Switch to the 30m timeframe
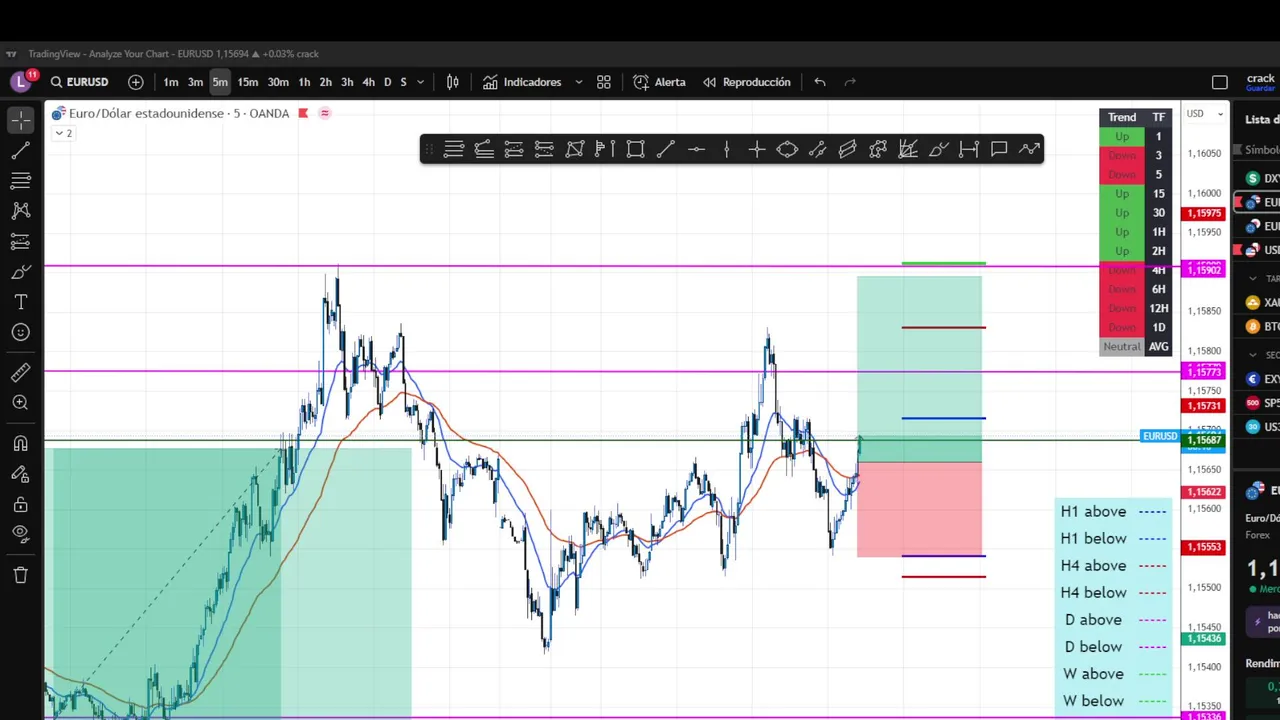 point(278,82)
